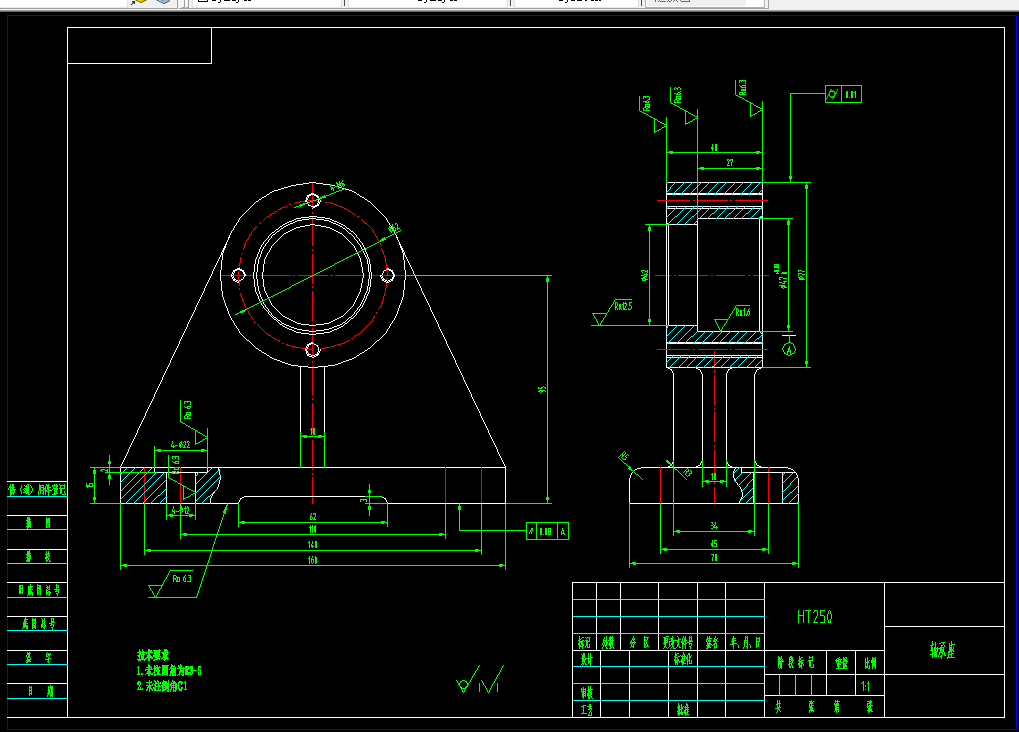This screenshot has height=732, width=1019.
Task: Select the 0.08 A tolerance frame
Action: tap(547, 531)
